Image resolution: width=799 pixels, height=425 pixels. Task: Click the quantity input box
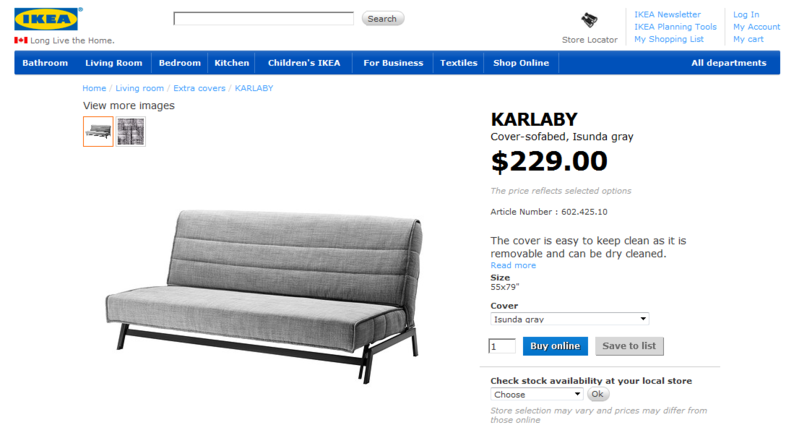(502, 347)
